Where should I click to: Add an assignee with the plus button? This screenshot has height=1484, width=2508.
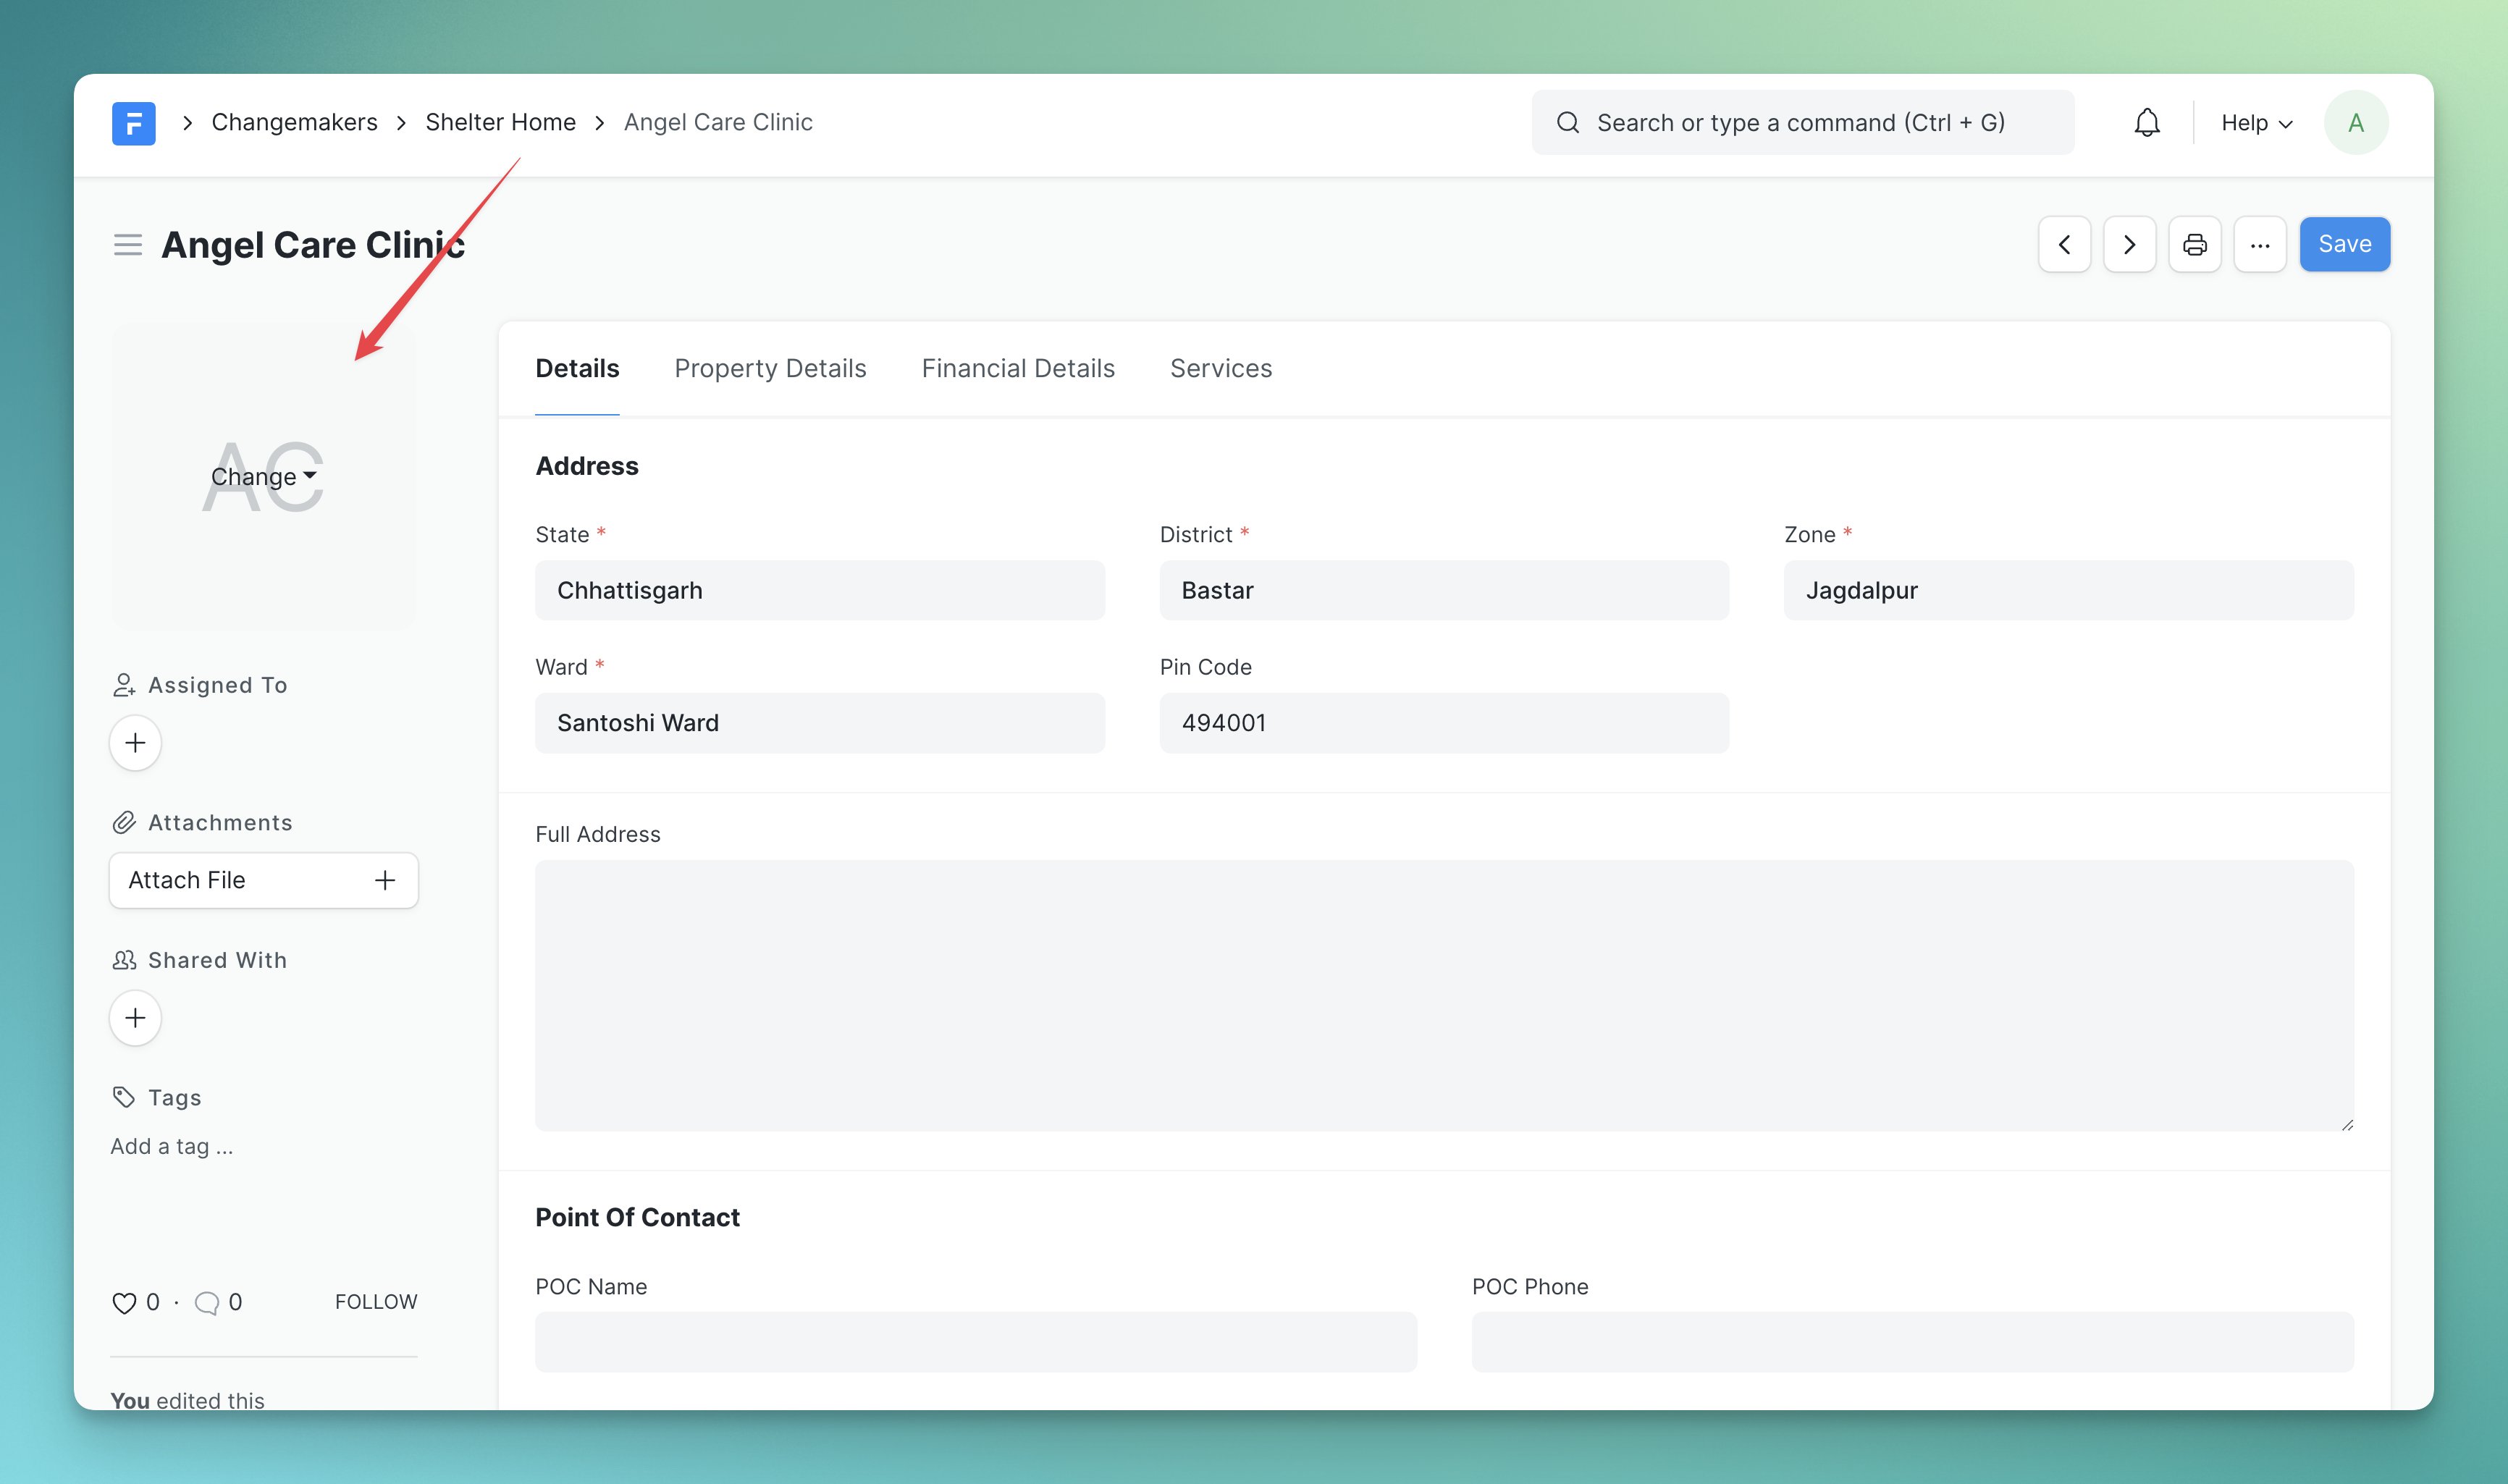pyautogui.click(x=135, y=742)
